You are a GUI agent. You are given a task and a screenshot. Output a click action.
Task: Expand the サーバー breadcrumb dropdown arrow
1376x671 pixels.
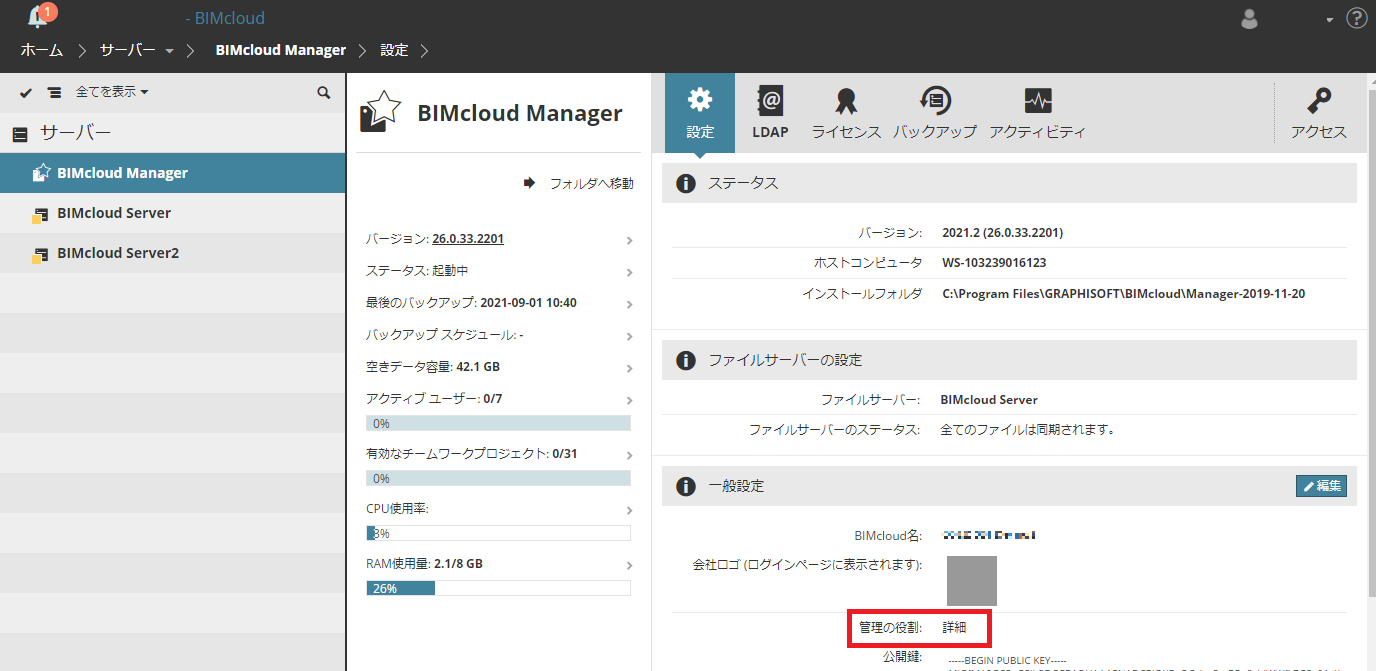tap(169, 50)
